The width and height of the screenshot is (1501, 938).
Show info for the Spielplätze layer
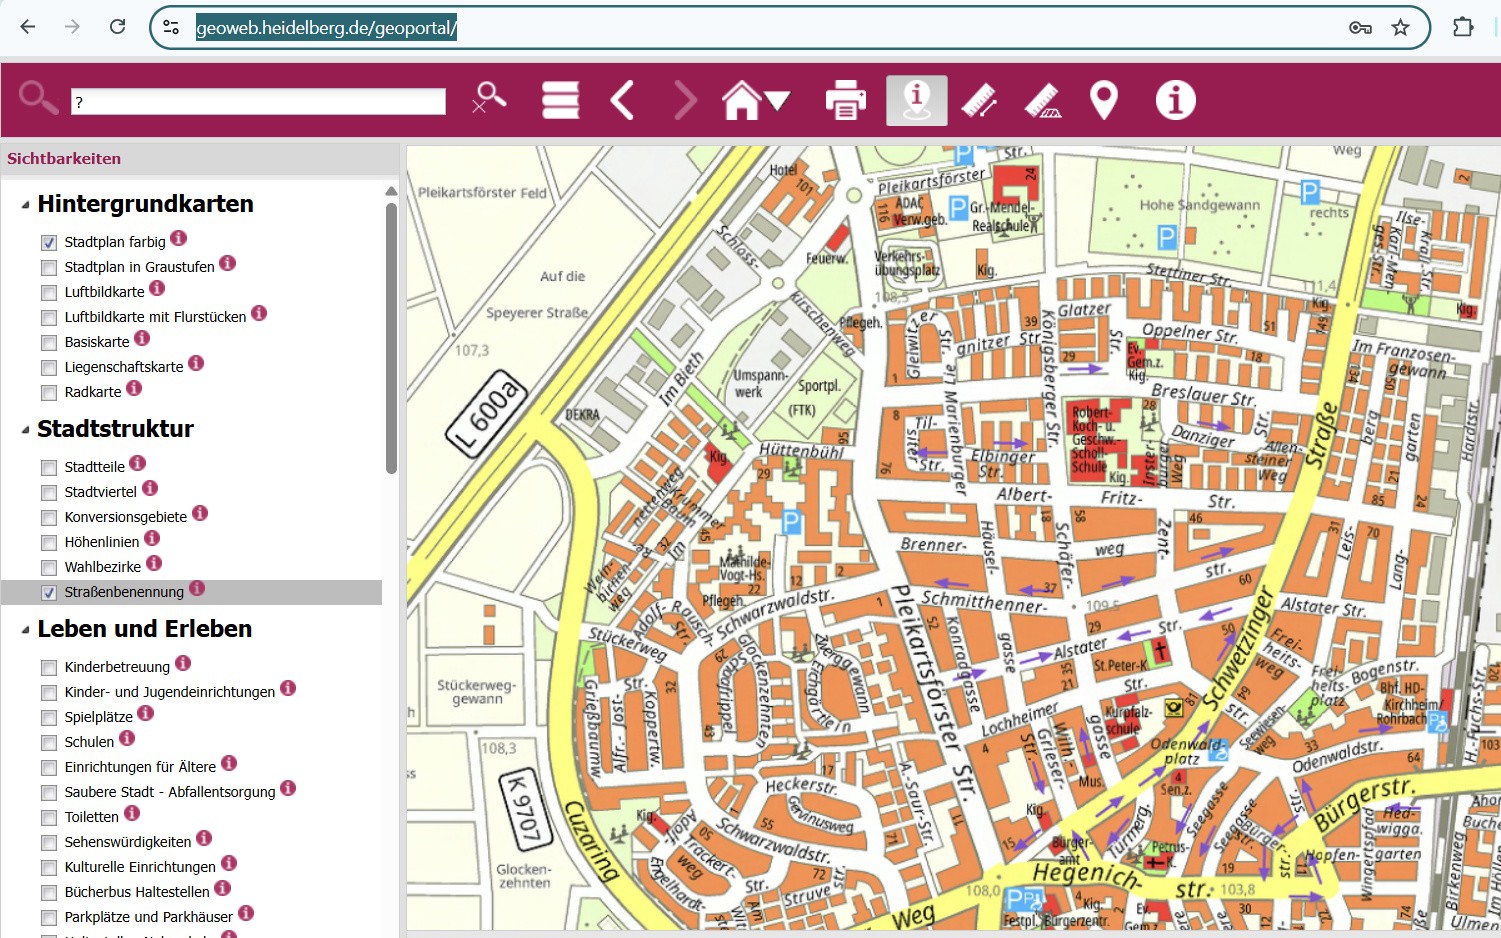[x=146, y=714]
